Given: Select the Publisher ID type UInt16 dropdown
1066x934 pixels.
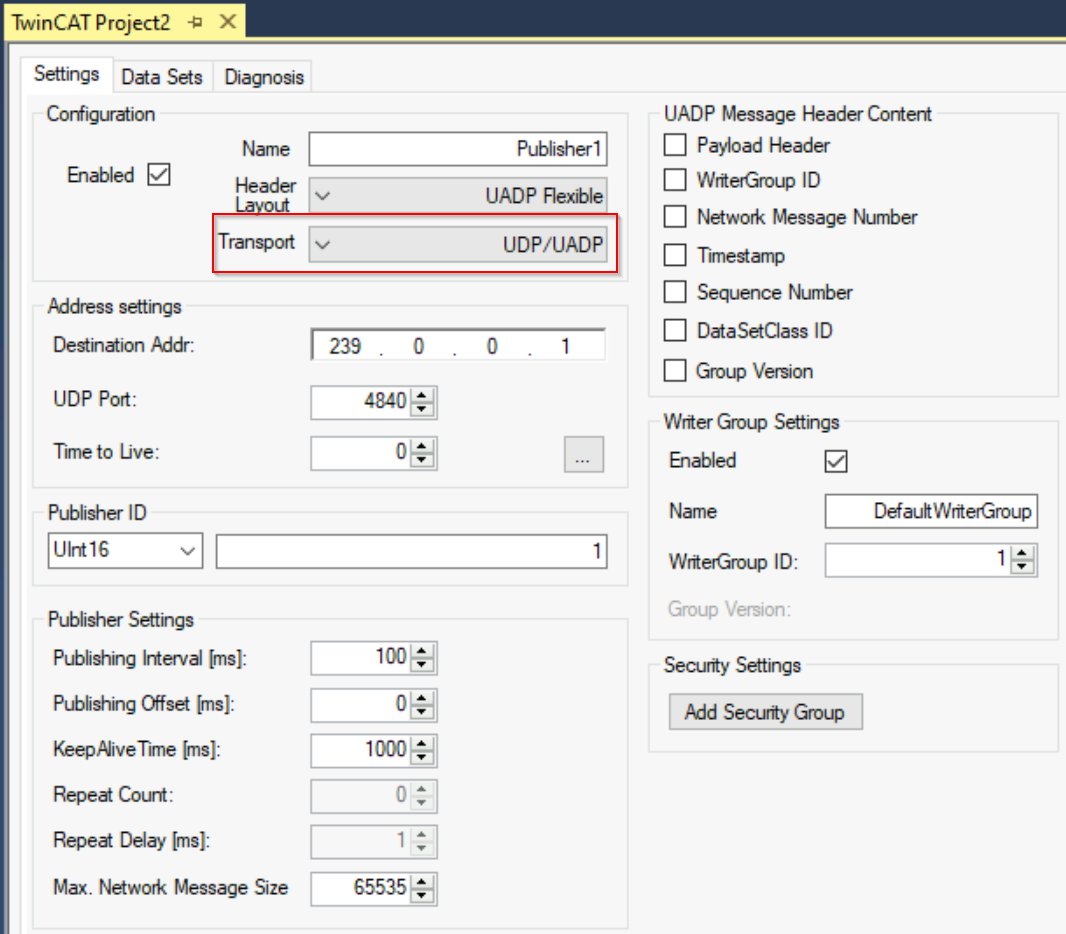Looking at the screenshot, I should (125, 550).
